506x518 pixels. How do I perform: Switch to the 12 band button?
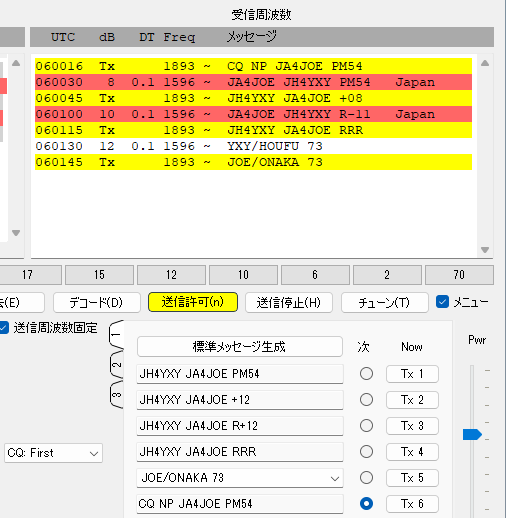(171, 275)
